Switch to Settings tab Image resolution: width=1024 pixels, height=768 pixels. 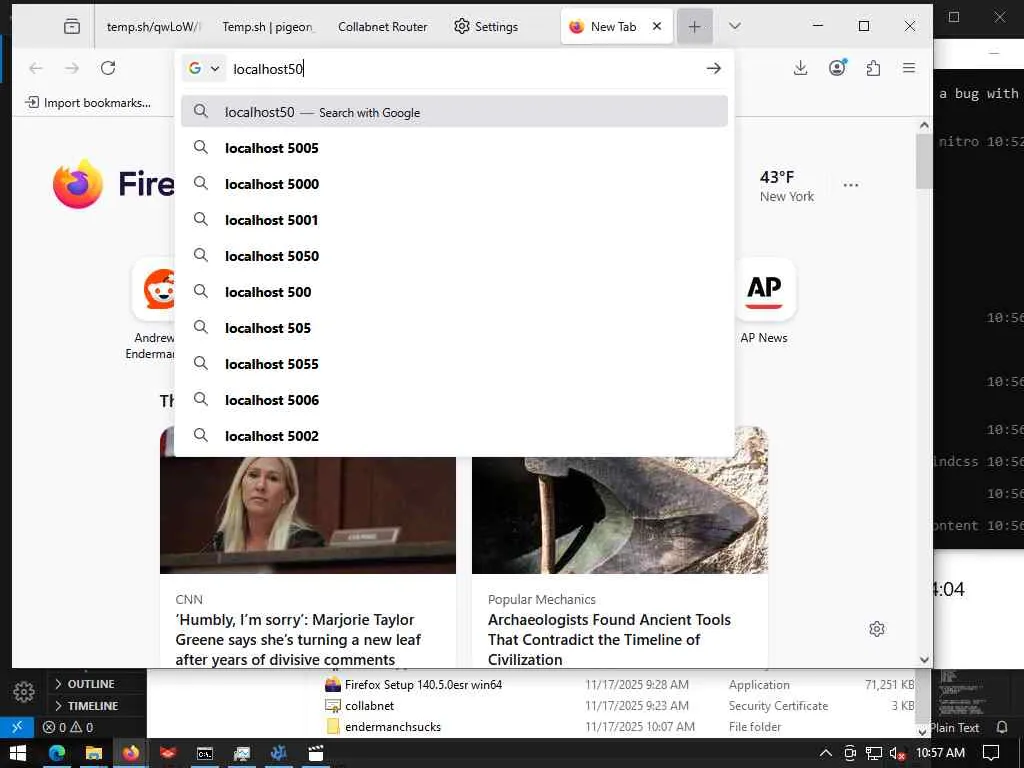pos(486,27)
